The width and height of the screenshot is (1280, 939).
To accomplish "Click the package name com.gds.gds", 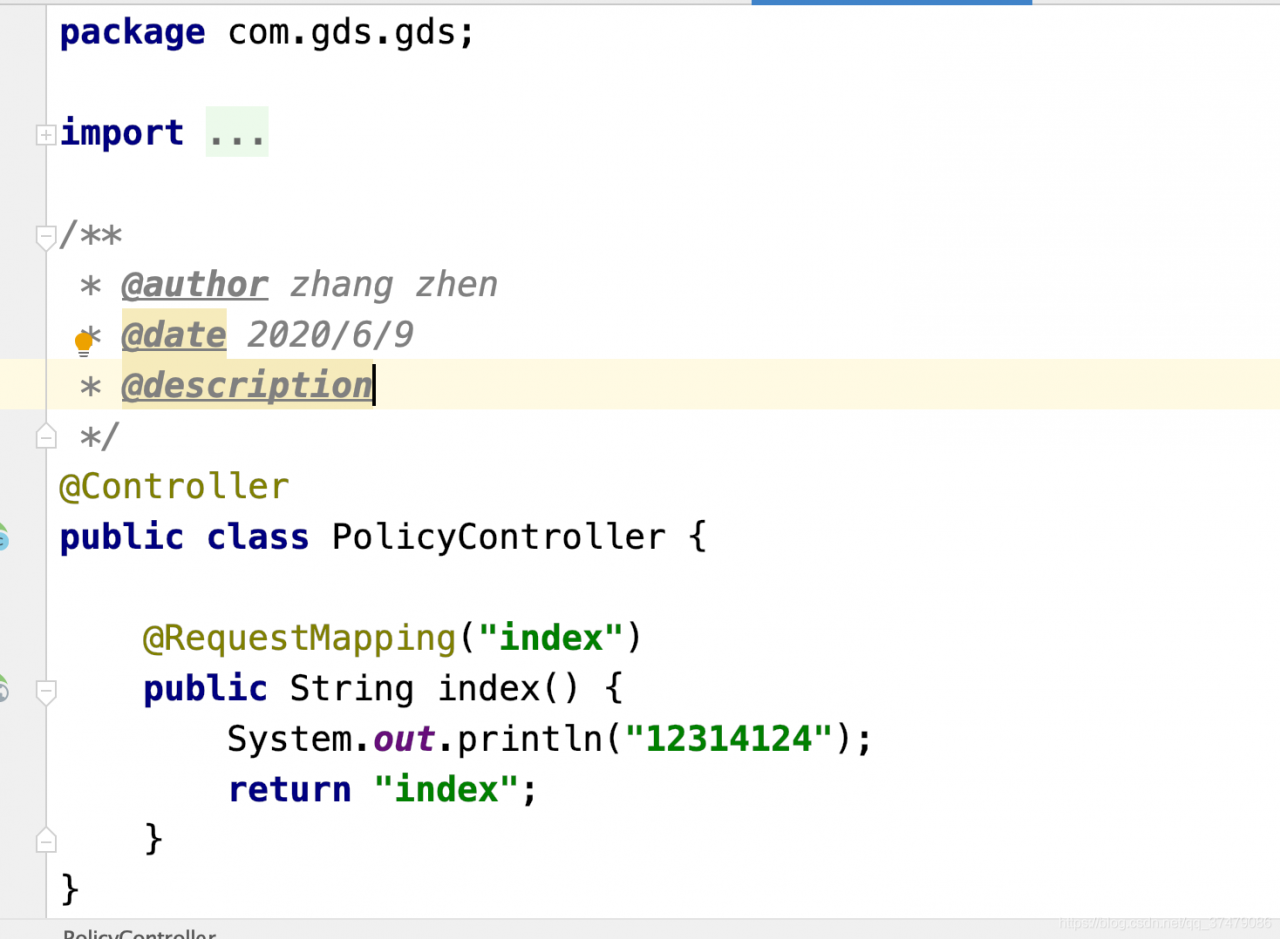I will pos(342,33).
